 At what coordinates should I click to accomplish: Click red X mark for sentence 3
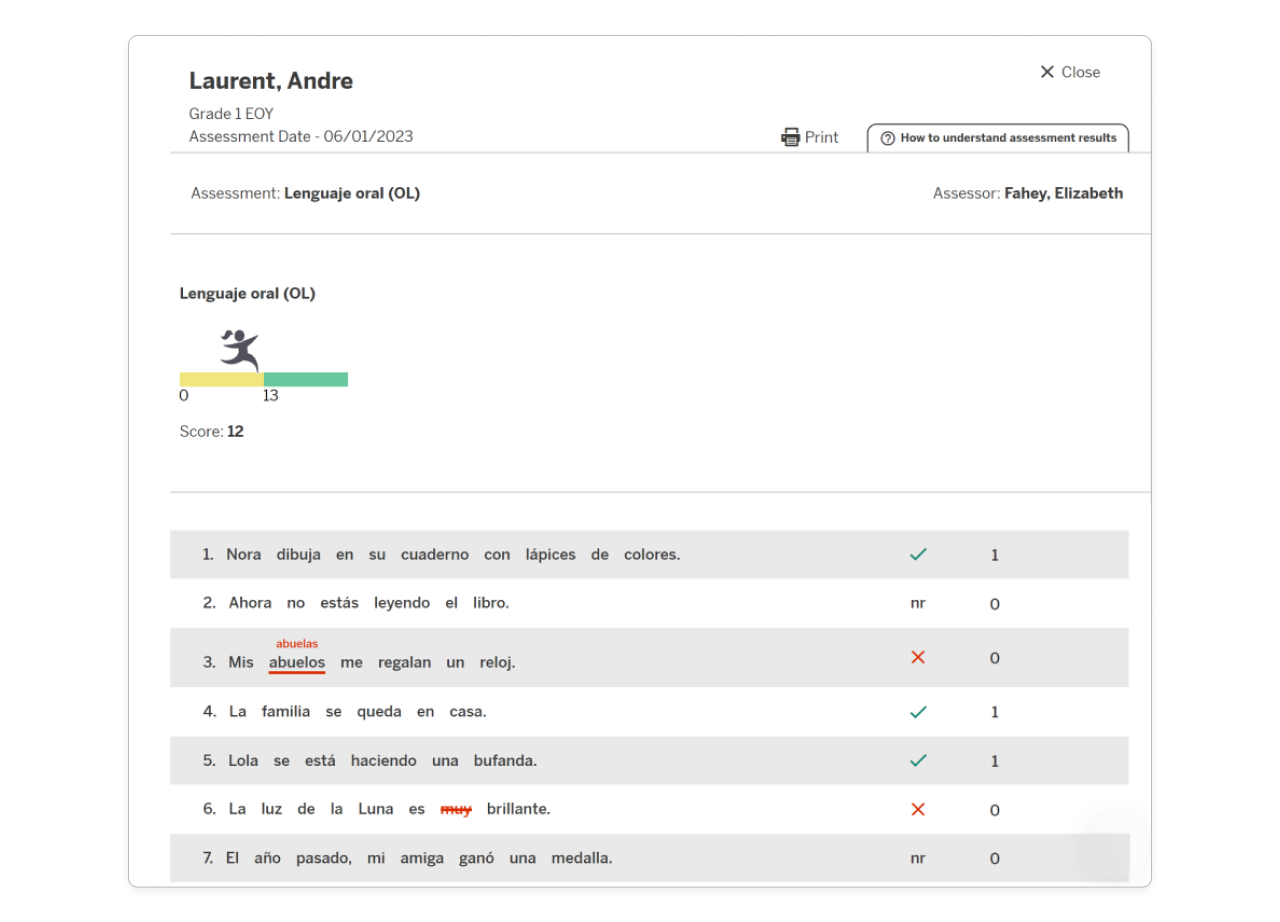pyautogui.click(x=918, y=657)
